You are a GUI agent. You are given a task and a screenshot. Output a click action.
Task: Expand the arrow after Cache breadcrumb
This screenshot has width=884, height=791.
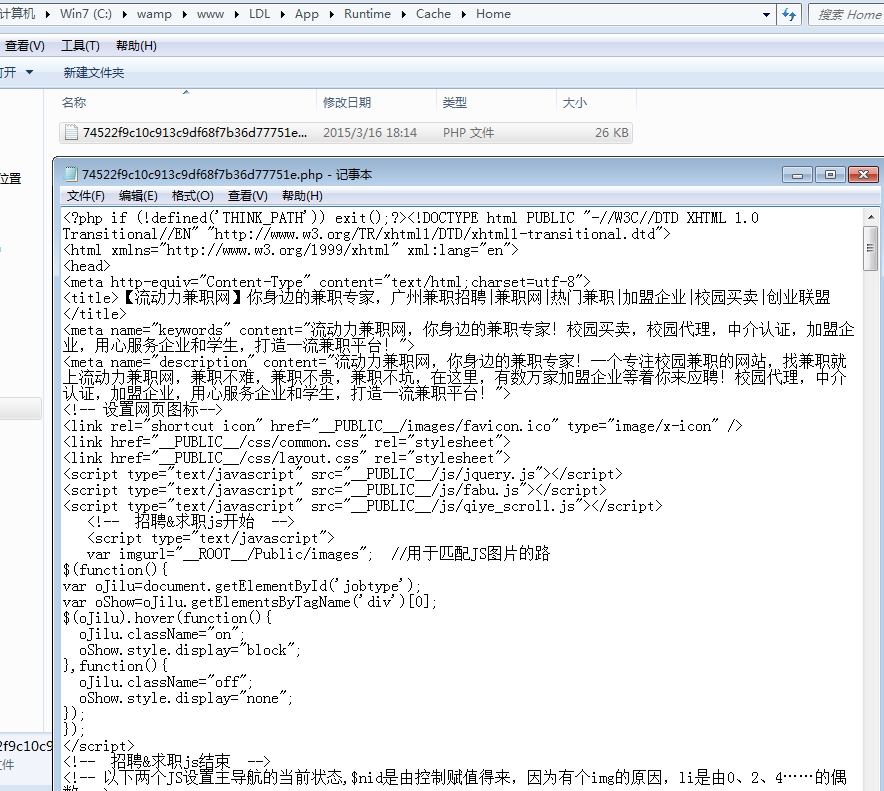click(463, 14)
